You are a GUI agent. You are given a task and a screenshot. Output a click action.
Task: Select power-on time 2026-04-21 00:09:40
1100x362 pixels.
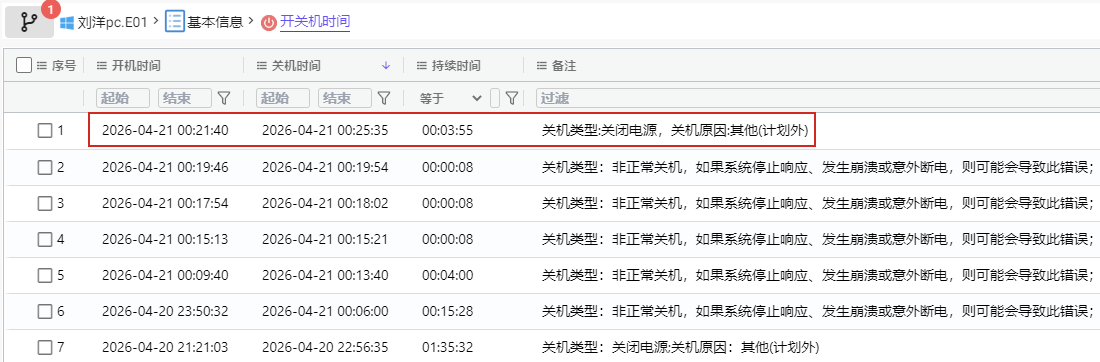click(165, 275)
